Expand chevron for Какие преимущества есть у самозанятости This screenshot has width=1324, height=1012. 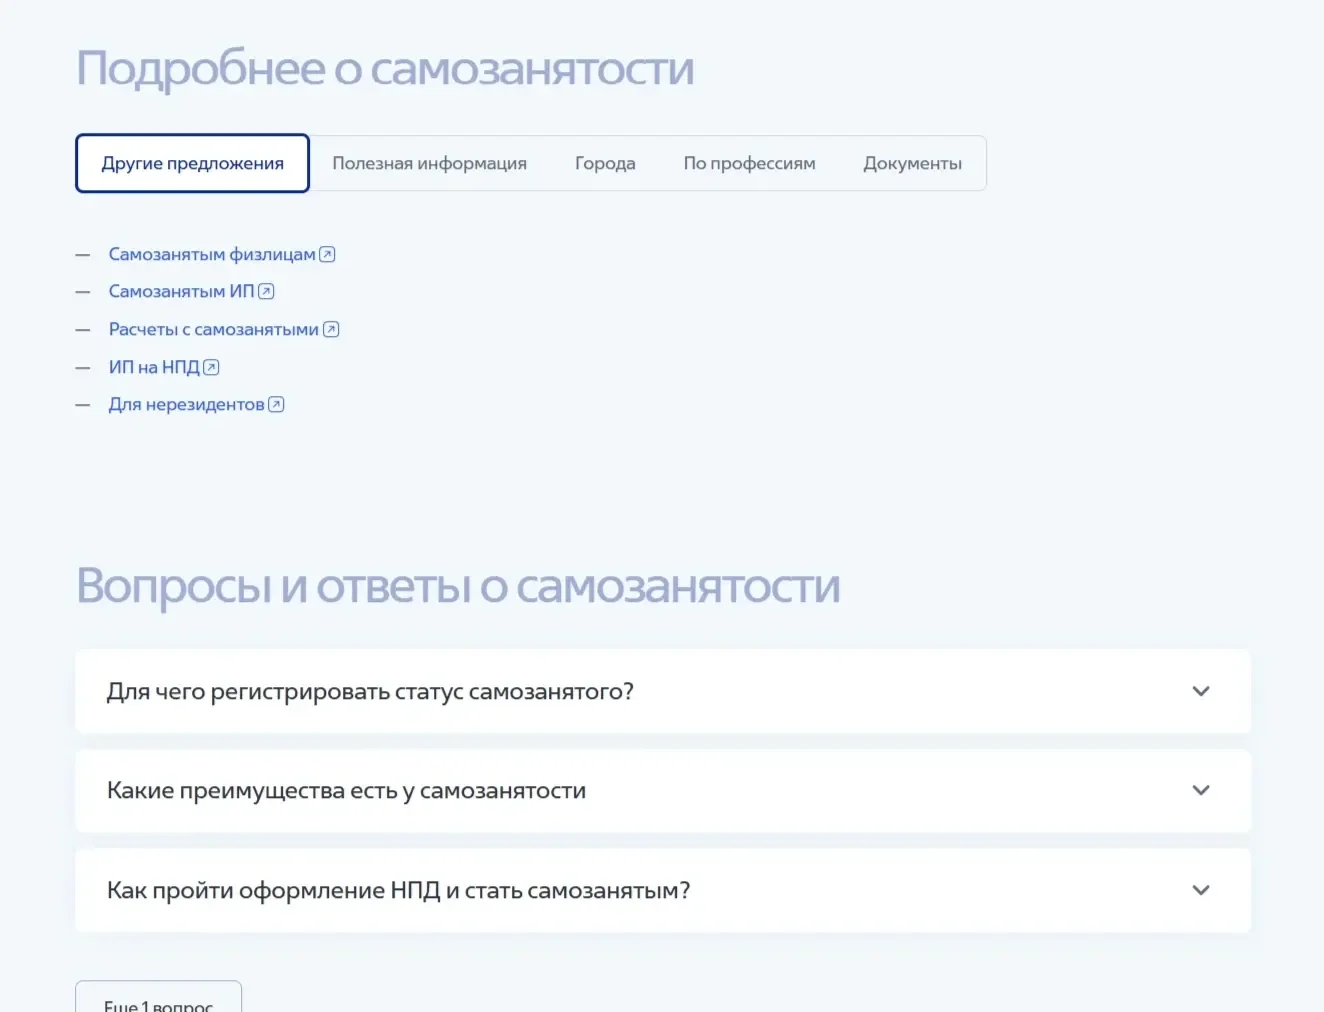pos(1201,790)
